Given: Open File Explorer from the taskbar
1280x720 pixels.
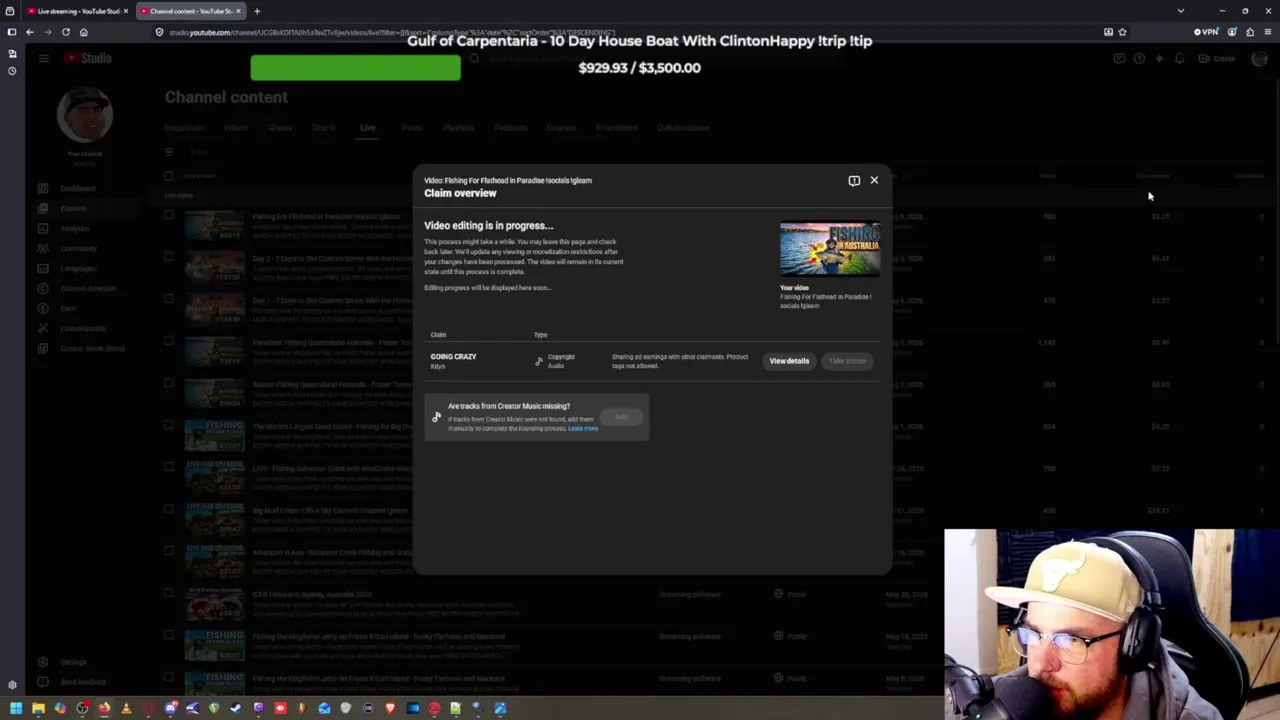Looking at the screenshot, I should (38, 709).
